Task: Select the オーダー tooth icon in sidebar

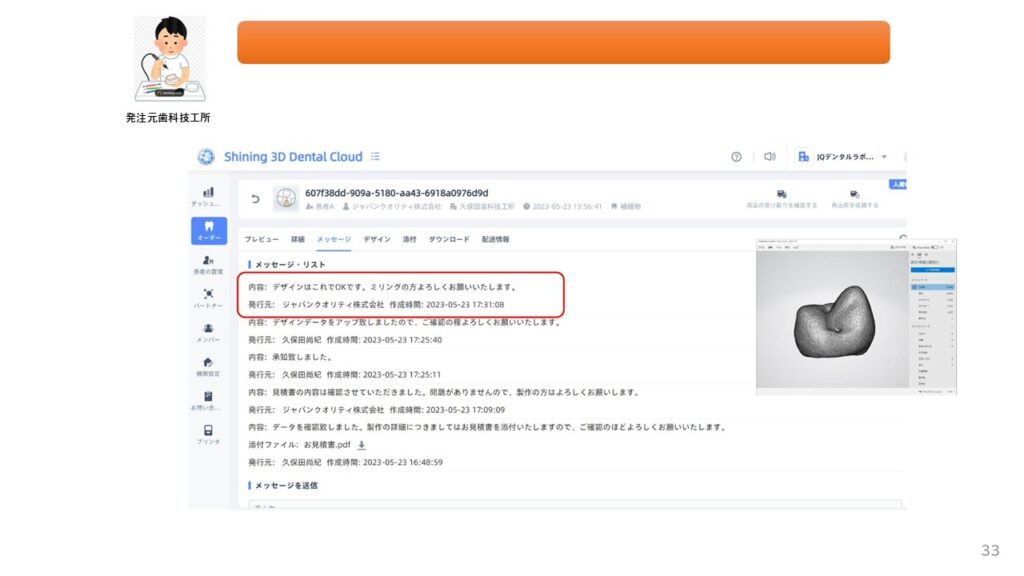Action: 208,230
